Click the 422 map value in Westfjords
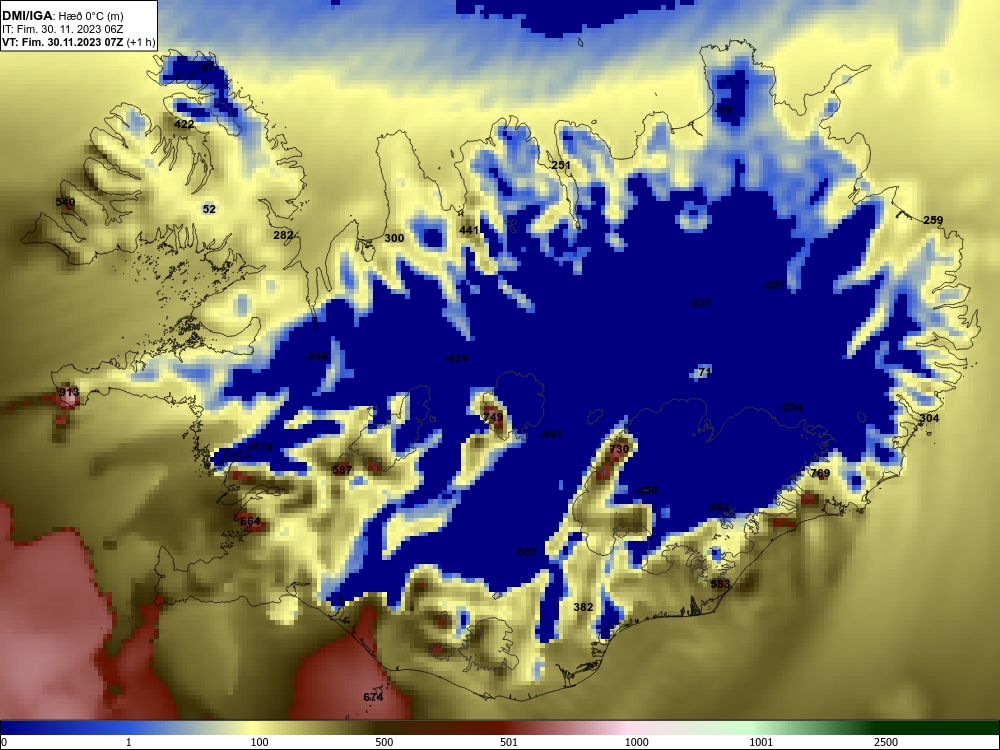Image resolution: width=1000 pixels, height=750 pixels. pos(184,124)
